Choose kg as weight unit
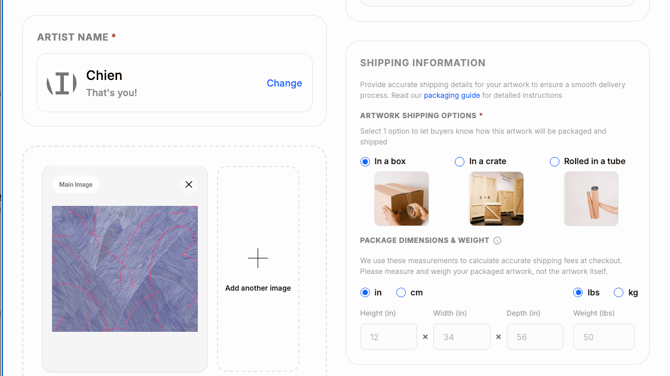670x376 pixels. click(618, 293)
